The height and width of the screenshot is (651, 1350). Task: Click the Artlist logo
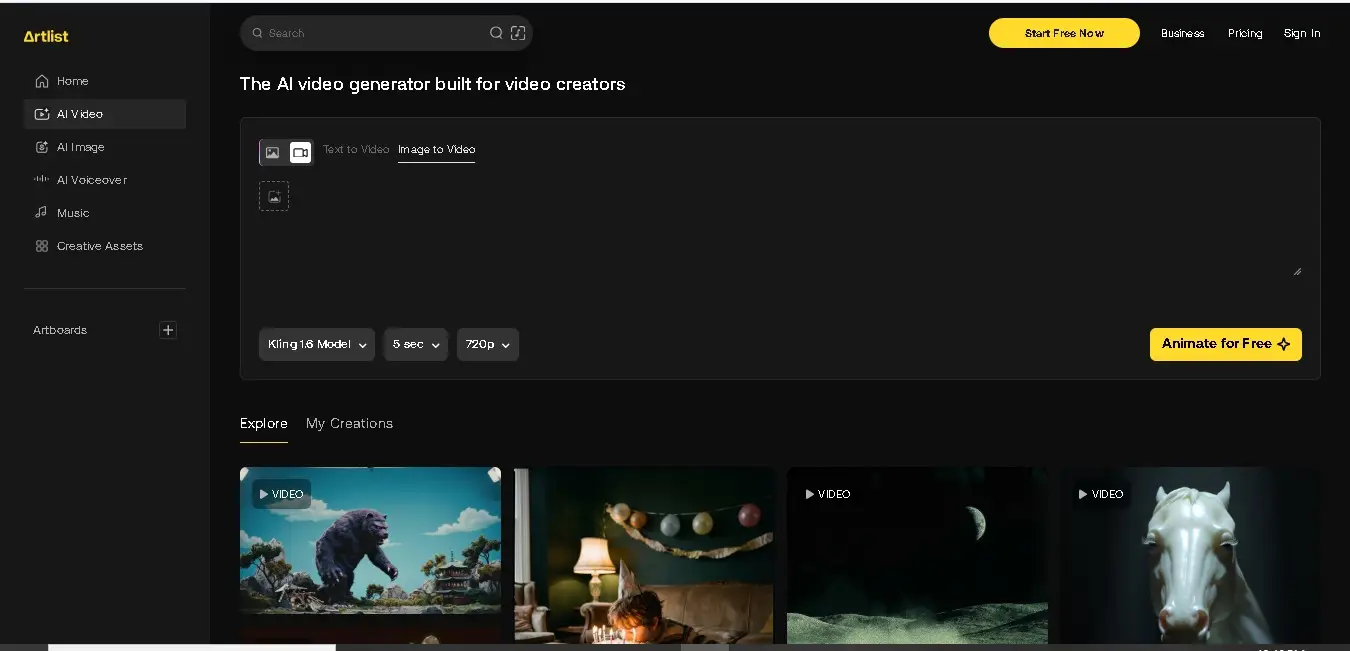[46, 36]
